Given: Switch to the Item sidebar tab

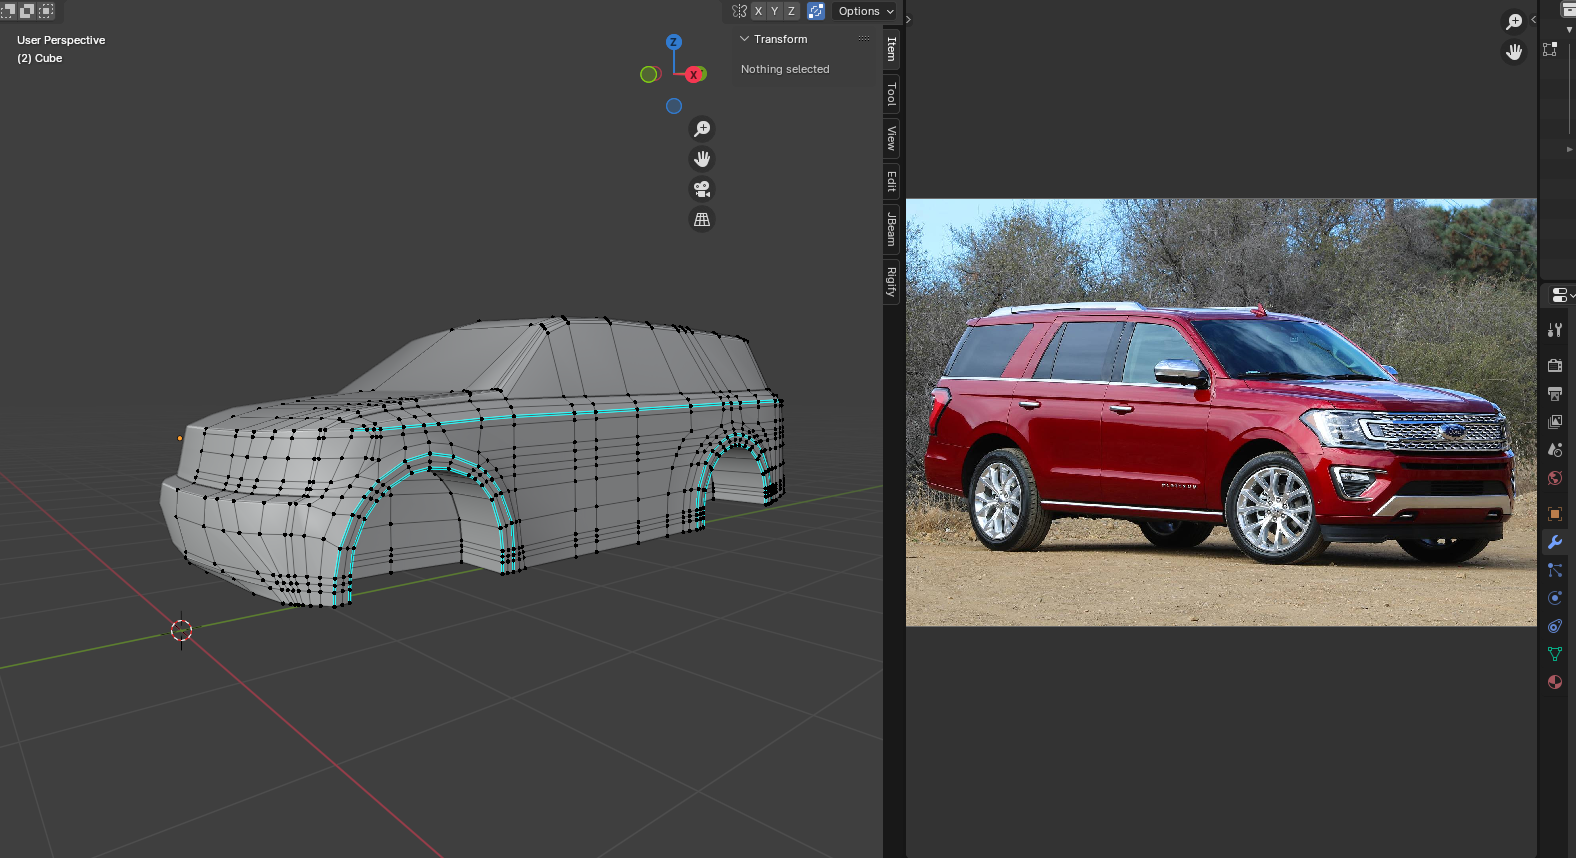Looking at the screenshot, I should point(891,49).
